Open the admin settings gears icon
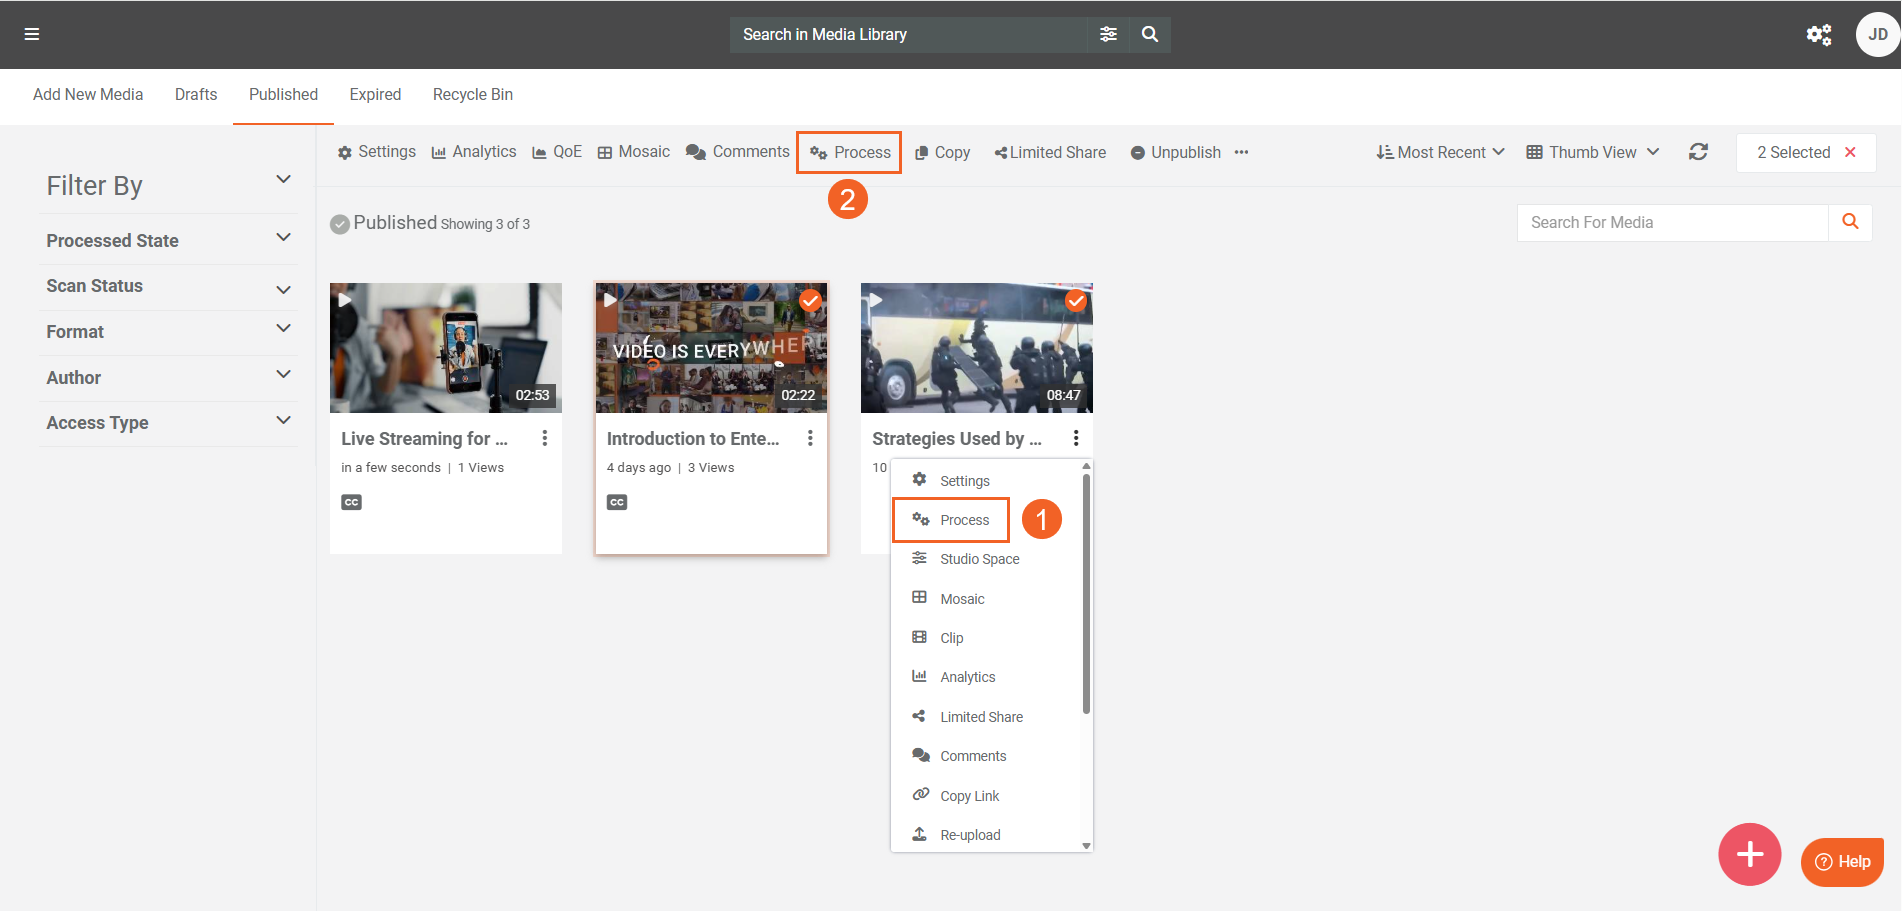 point(1818,35)
